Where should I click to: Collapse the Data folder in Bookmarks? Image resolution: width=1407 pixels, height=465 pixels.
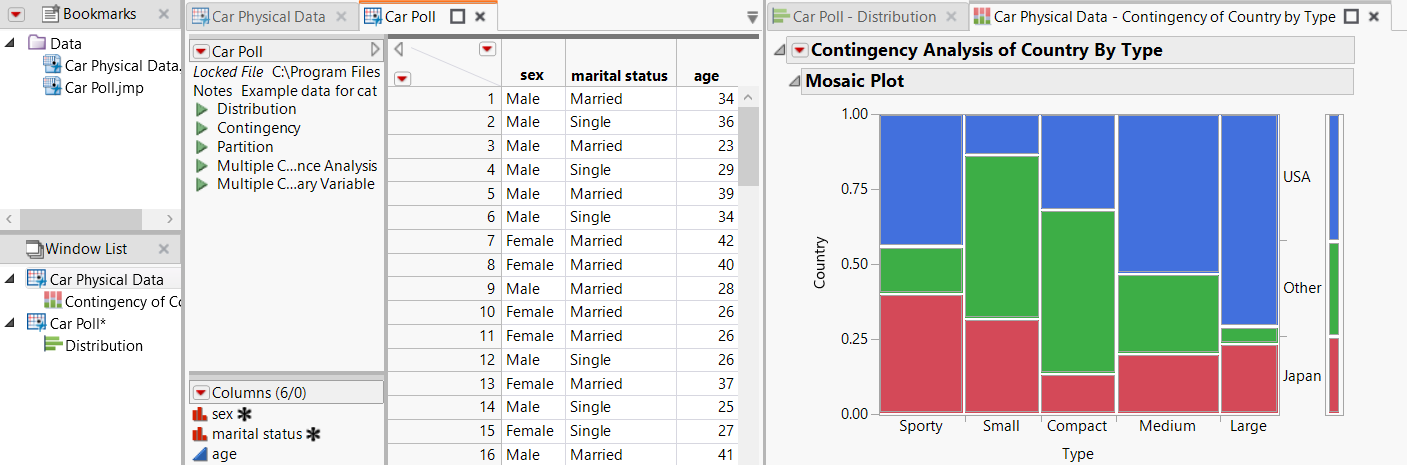11,43
